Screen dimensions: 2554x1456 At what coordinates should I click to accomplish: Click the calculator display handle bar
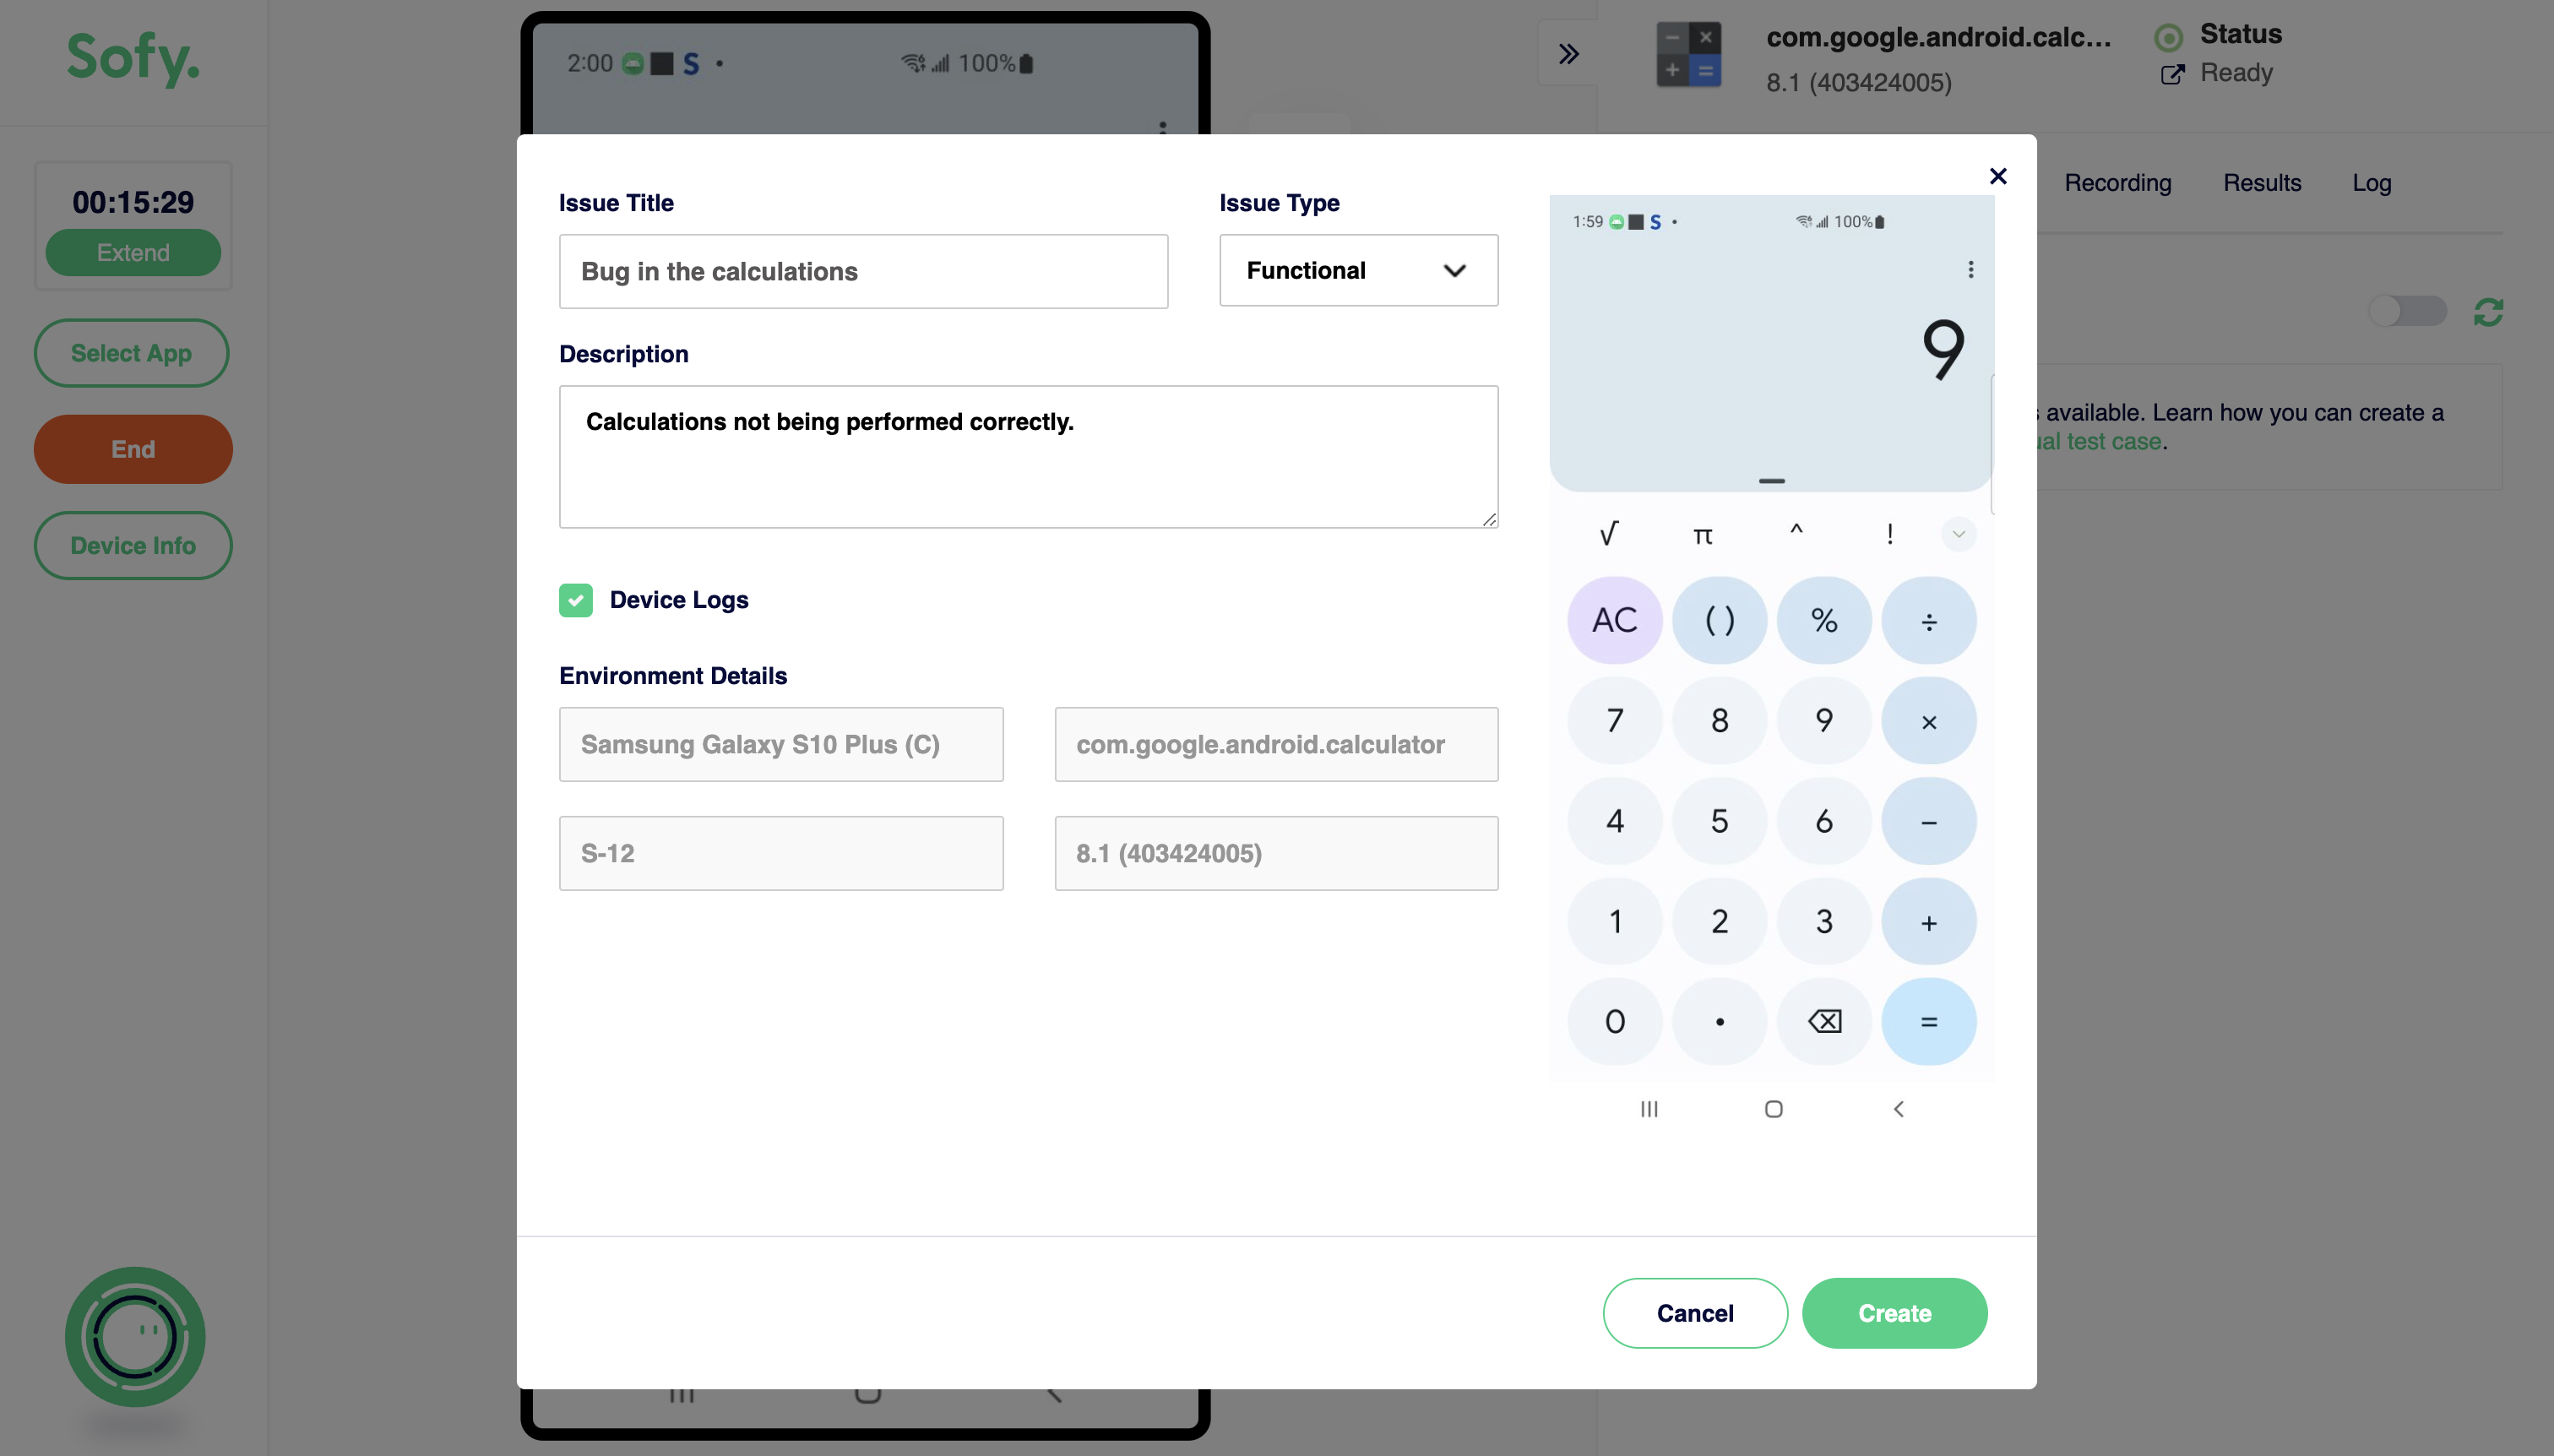click(1771, 481)
